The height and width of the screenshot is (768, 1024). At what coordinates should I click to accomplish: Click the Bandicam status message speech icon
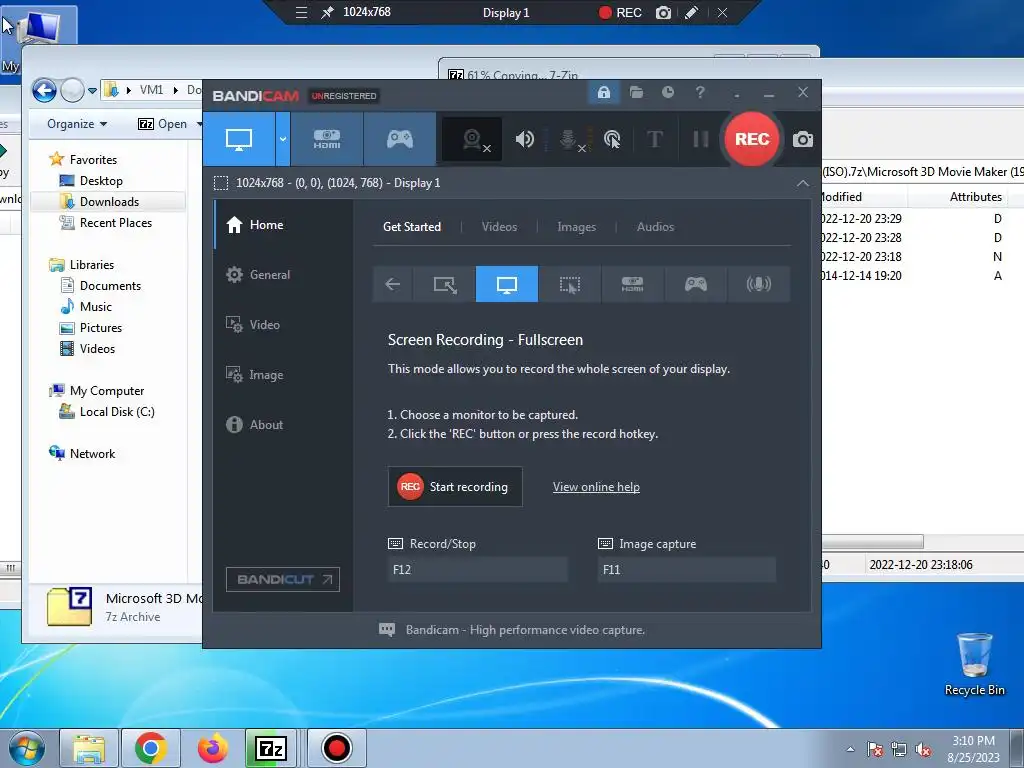pyautogui.click(x=387, y=630)
